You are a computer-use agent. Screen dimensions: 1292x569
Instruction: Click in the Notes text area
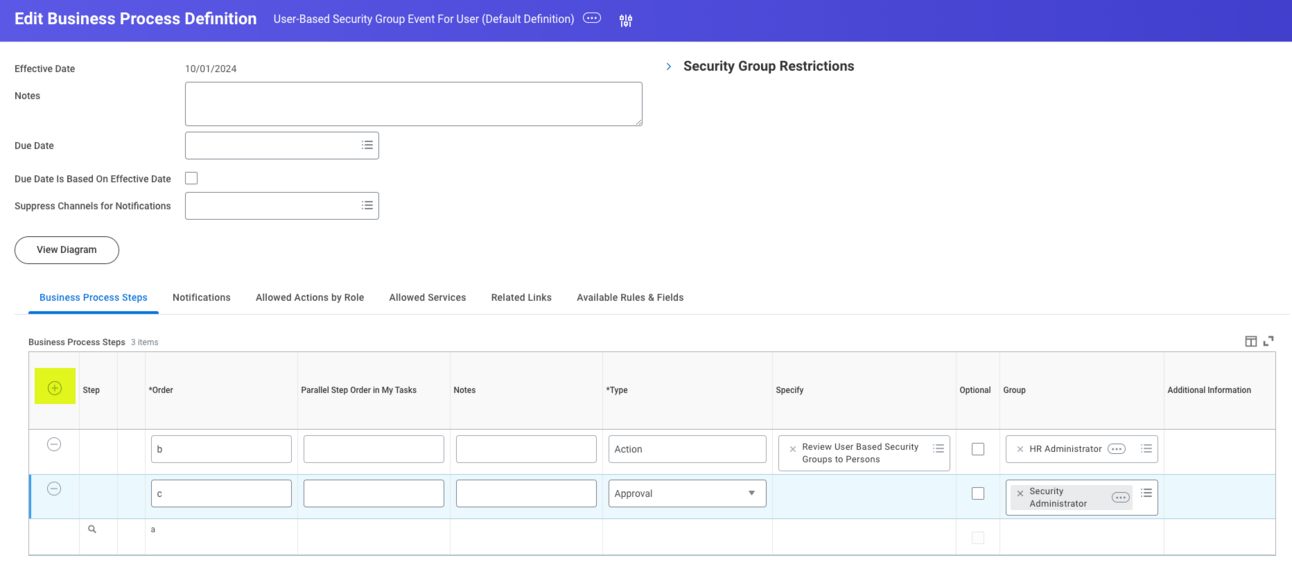pos(413,104)
